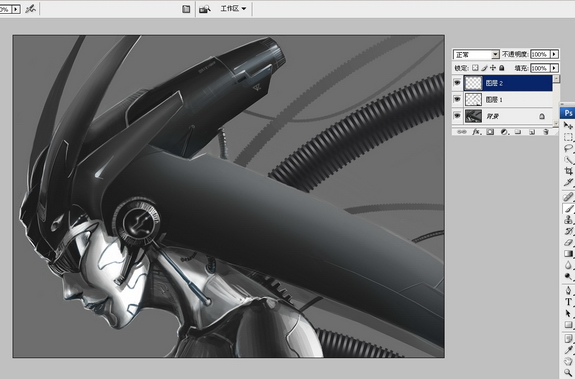The image size is (575, 379).
Task: Open the flow percentage arrow in options bar
Action: click(x=16, y=9)
